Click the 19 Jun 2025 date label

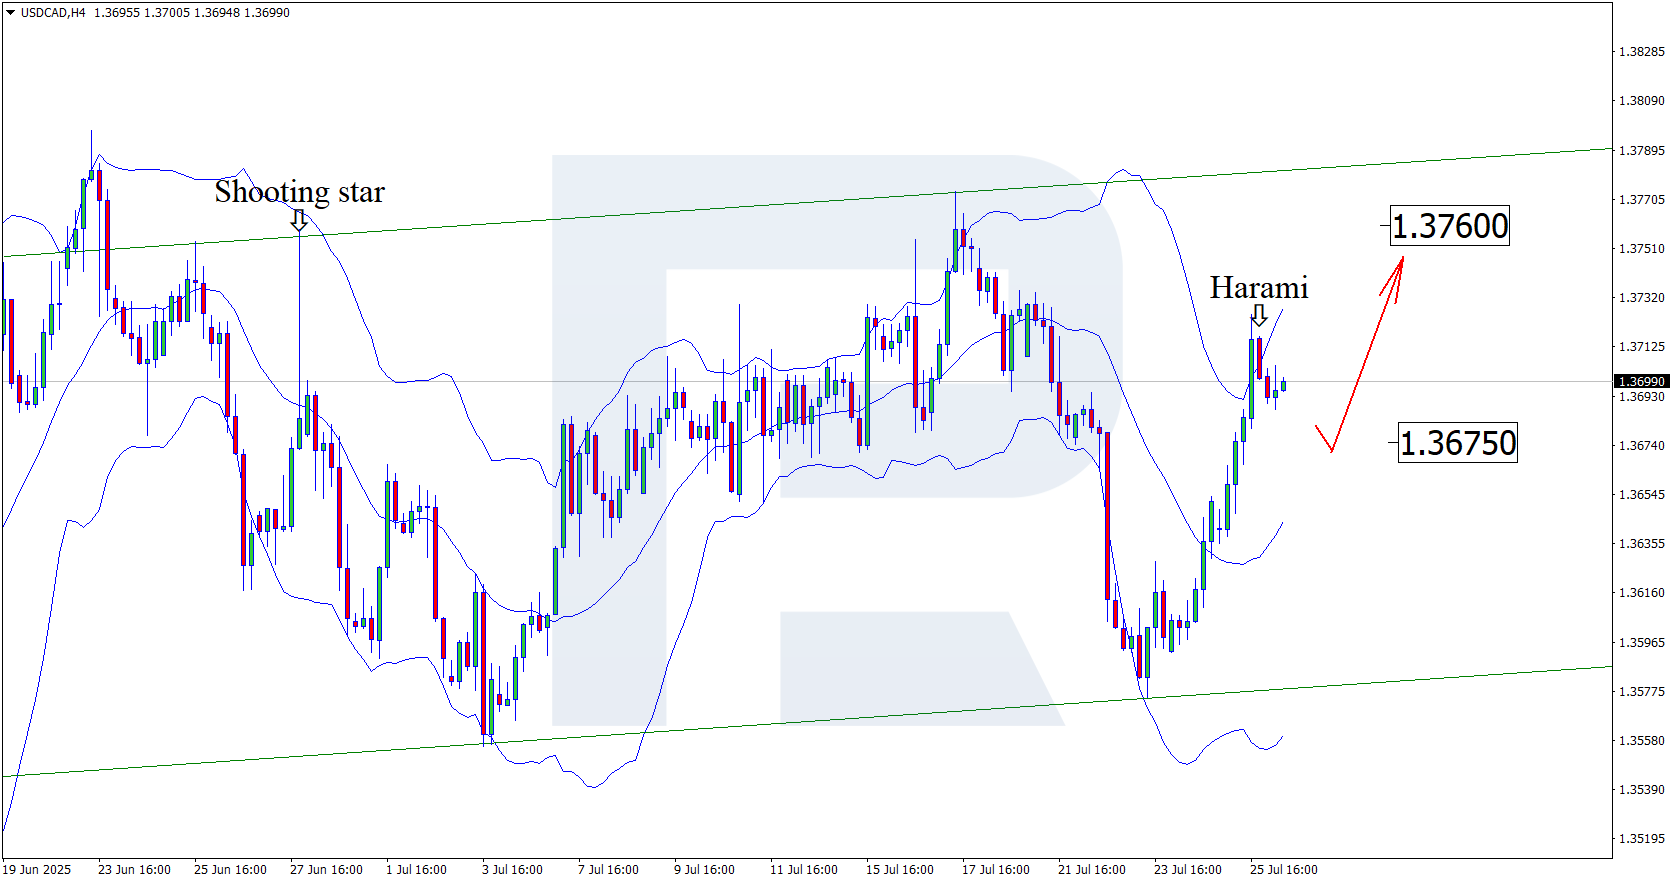pos(37,869)
